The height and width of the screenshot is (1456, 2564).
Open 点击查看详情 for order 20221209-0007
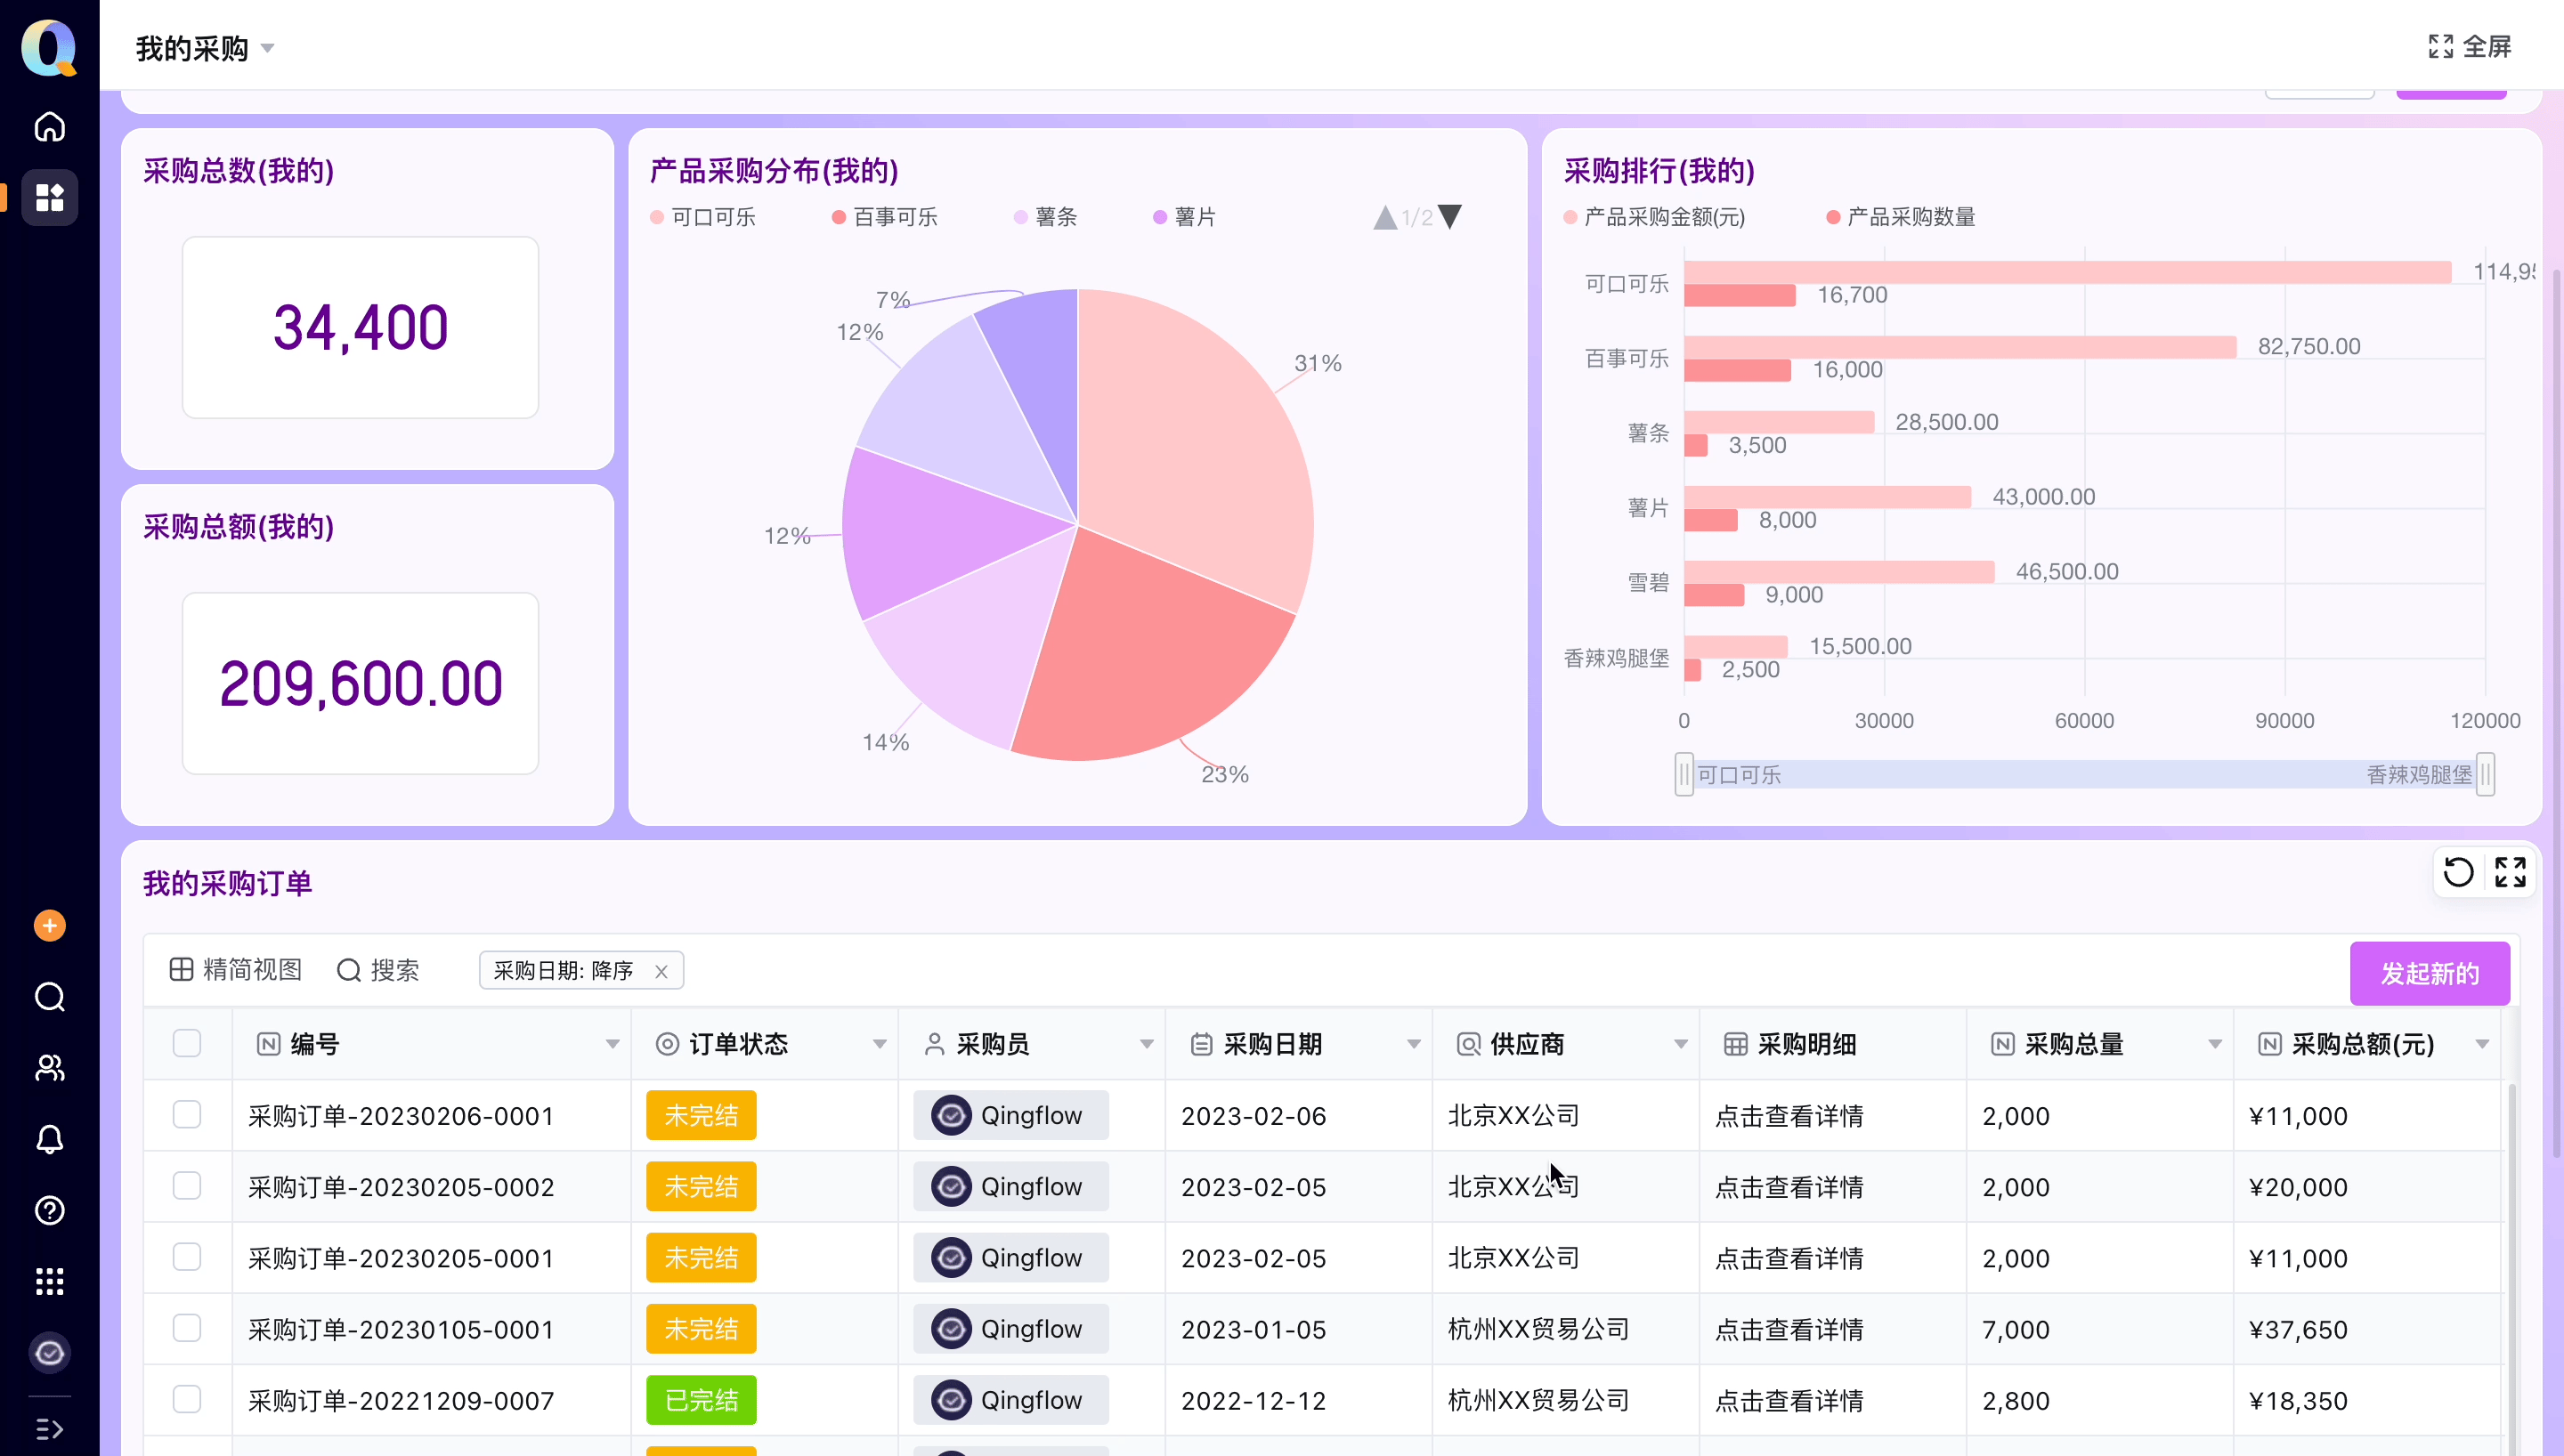coord(1789,1400)
